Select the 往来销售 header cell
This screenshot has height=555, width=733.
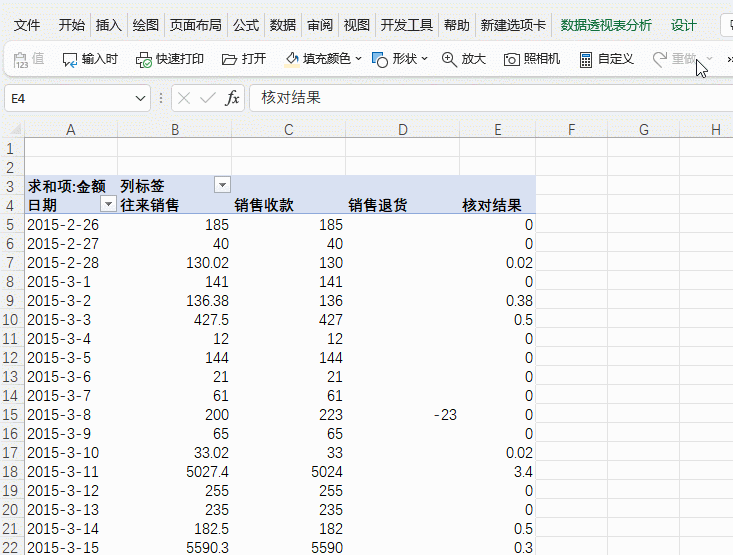point(174,205)
